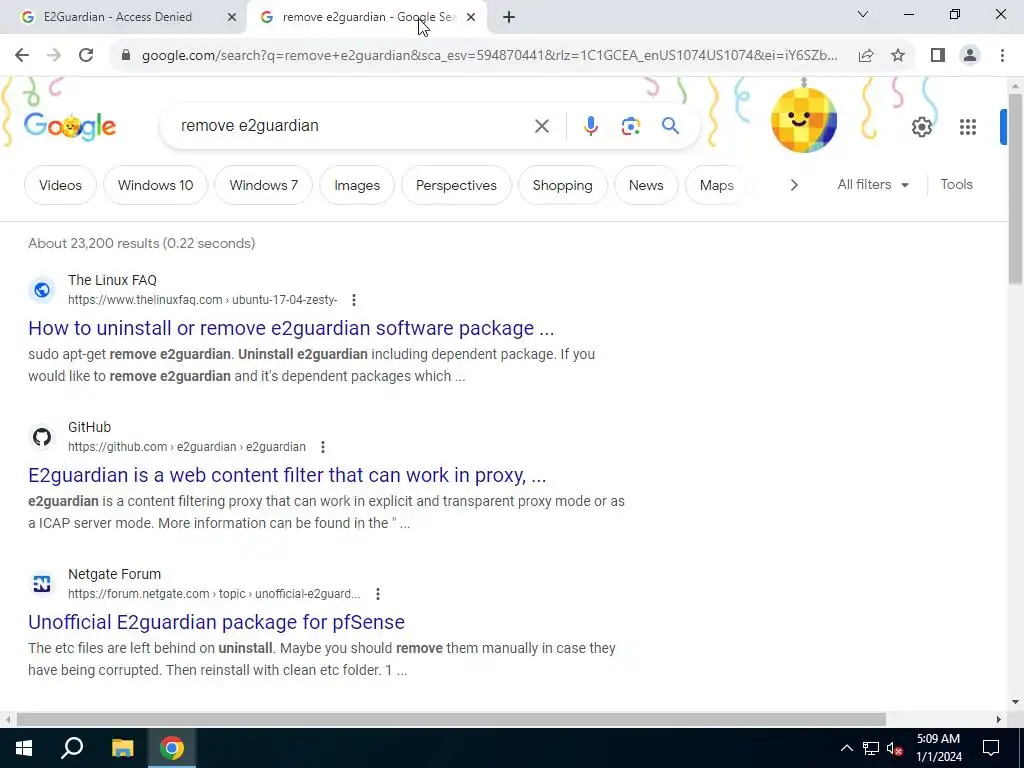This screenshot has width=1024, height=768.
Task: Click the Chrome taskbar icon
Action: tap(172, 748)
